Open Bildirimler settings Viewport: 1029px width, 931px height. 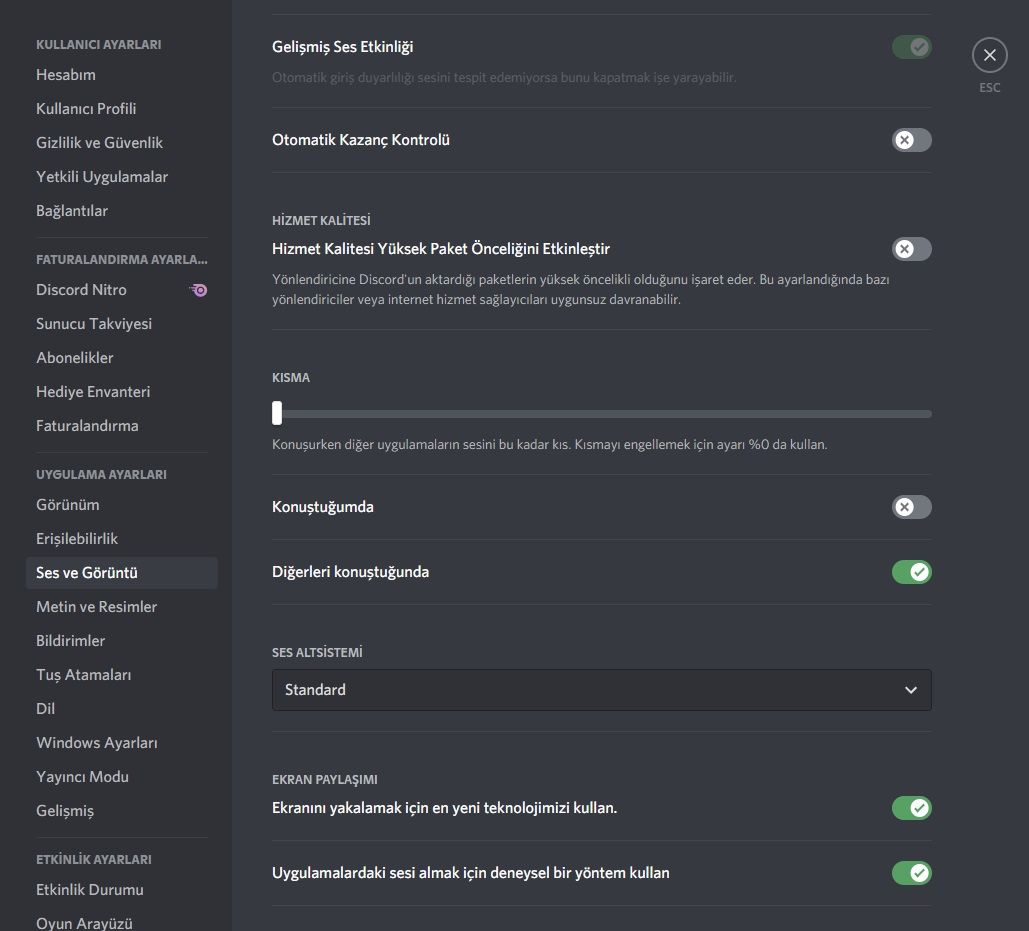coord(70,641)
